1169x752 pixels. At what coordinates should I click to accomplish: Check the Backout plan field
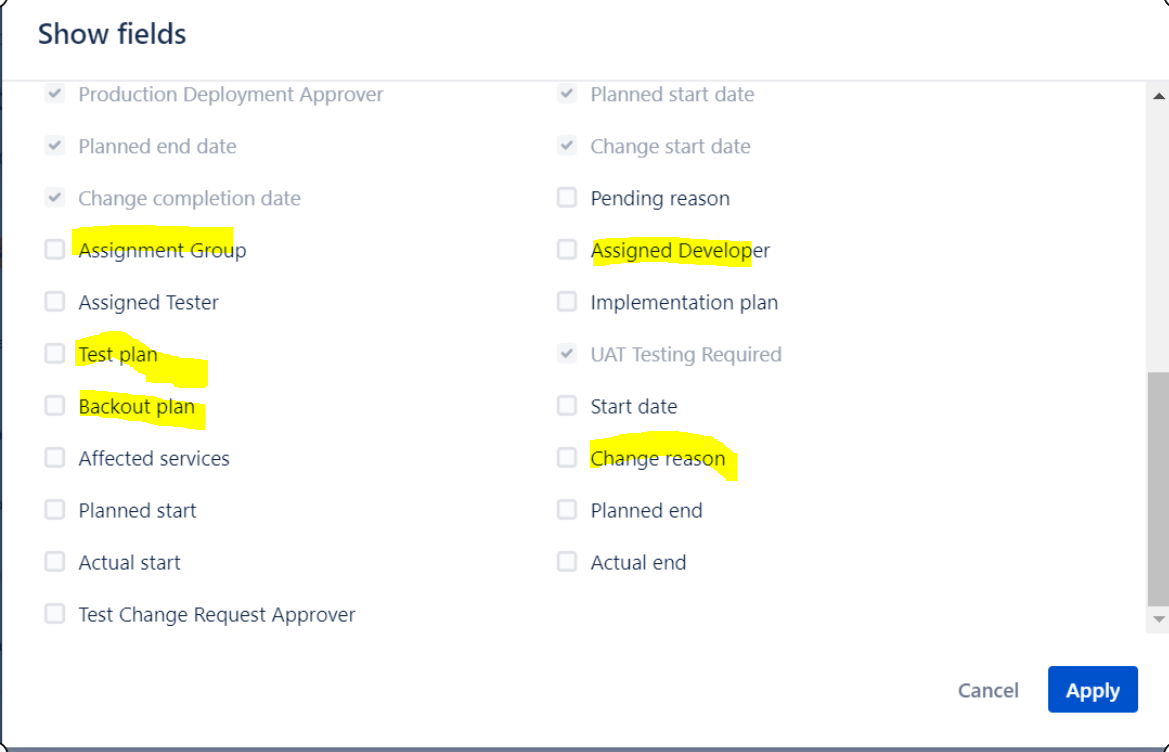pos(54,405)
